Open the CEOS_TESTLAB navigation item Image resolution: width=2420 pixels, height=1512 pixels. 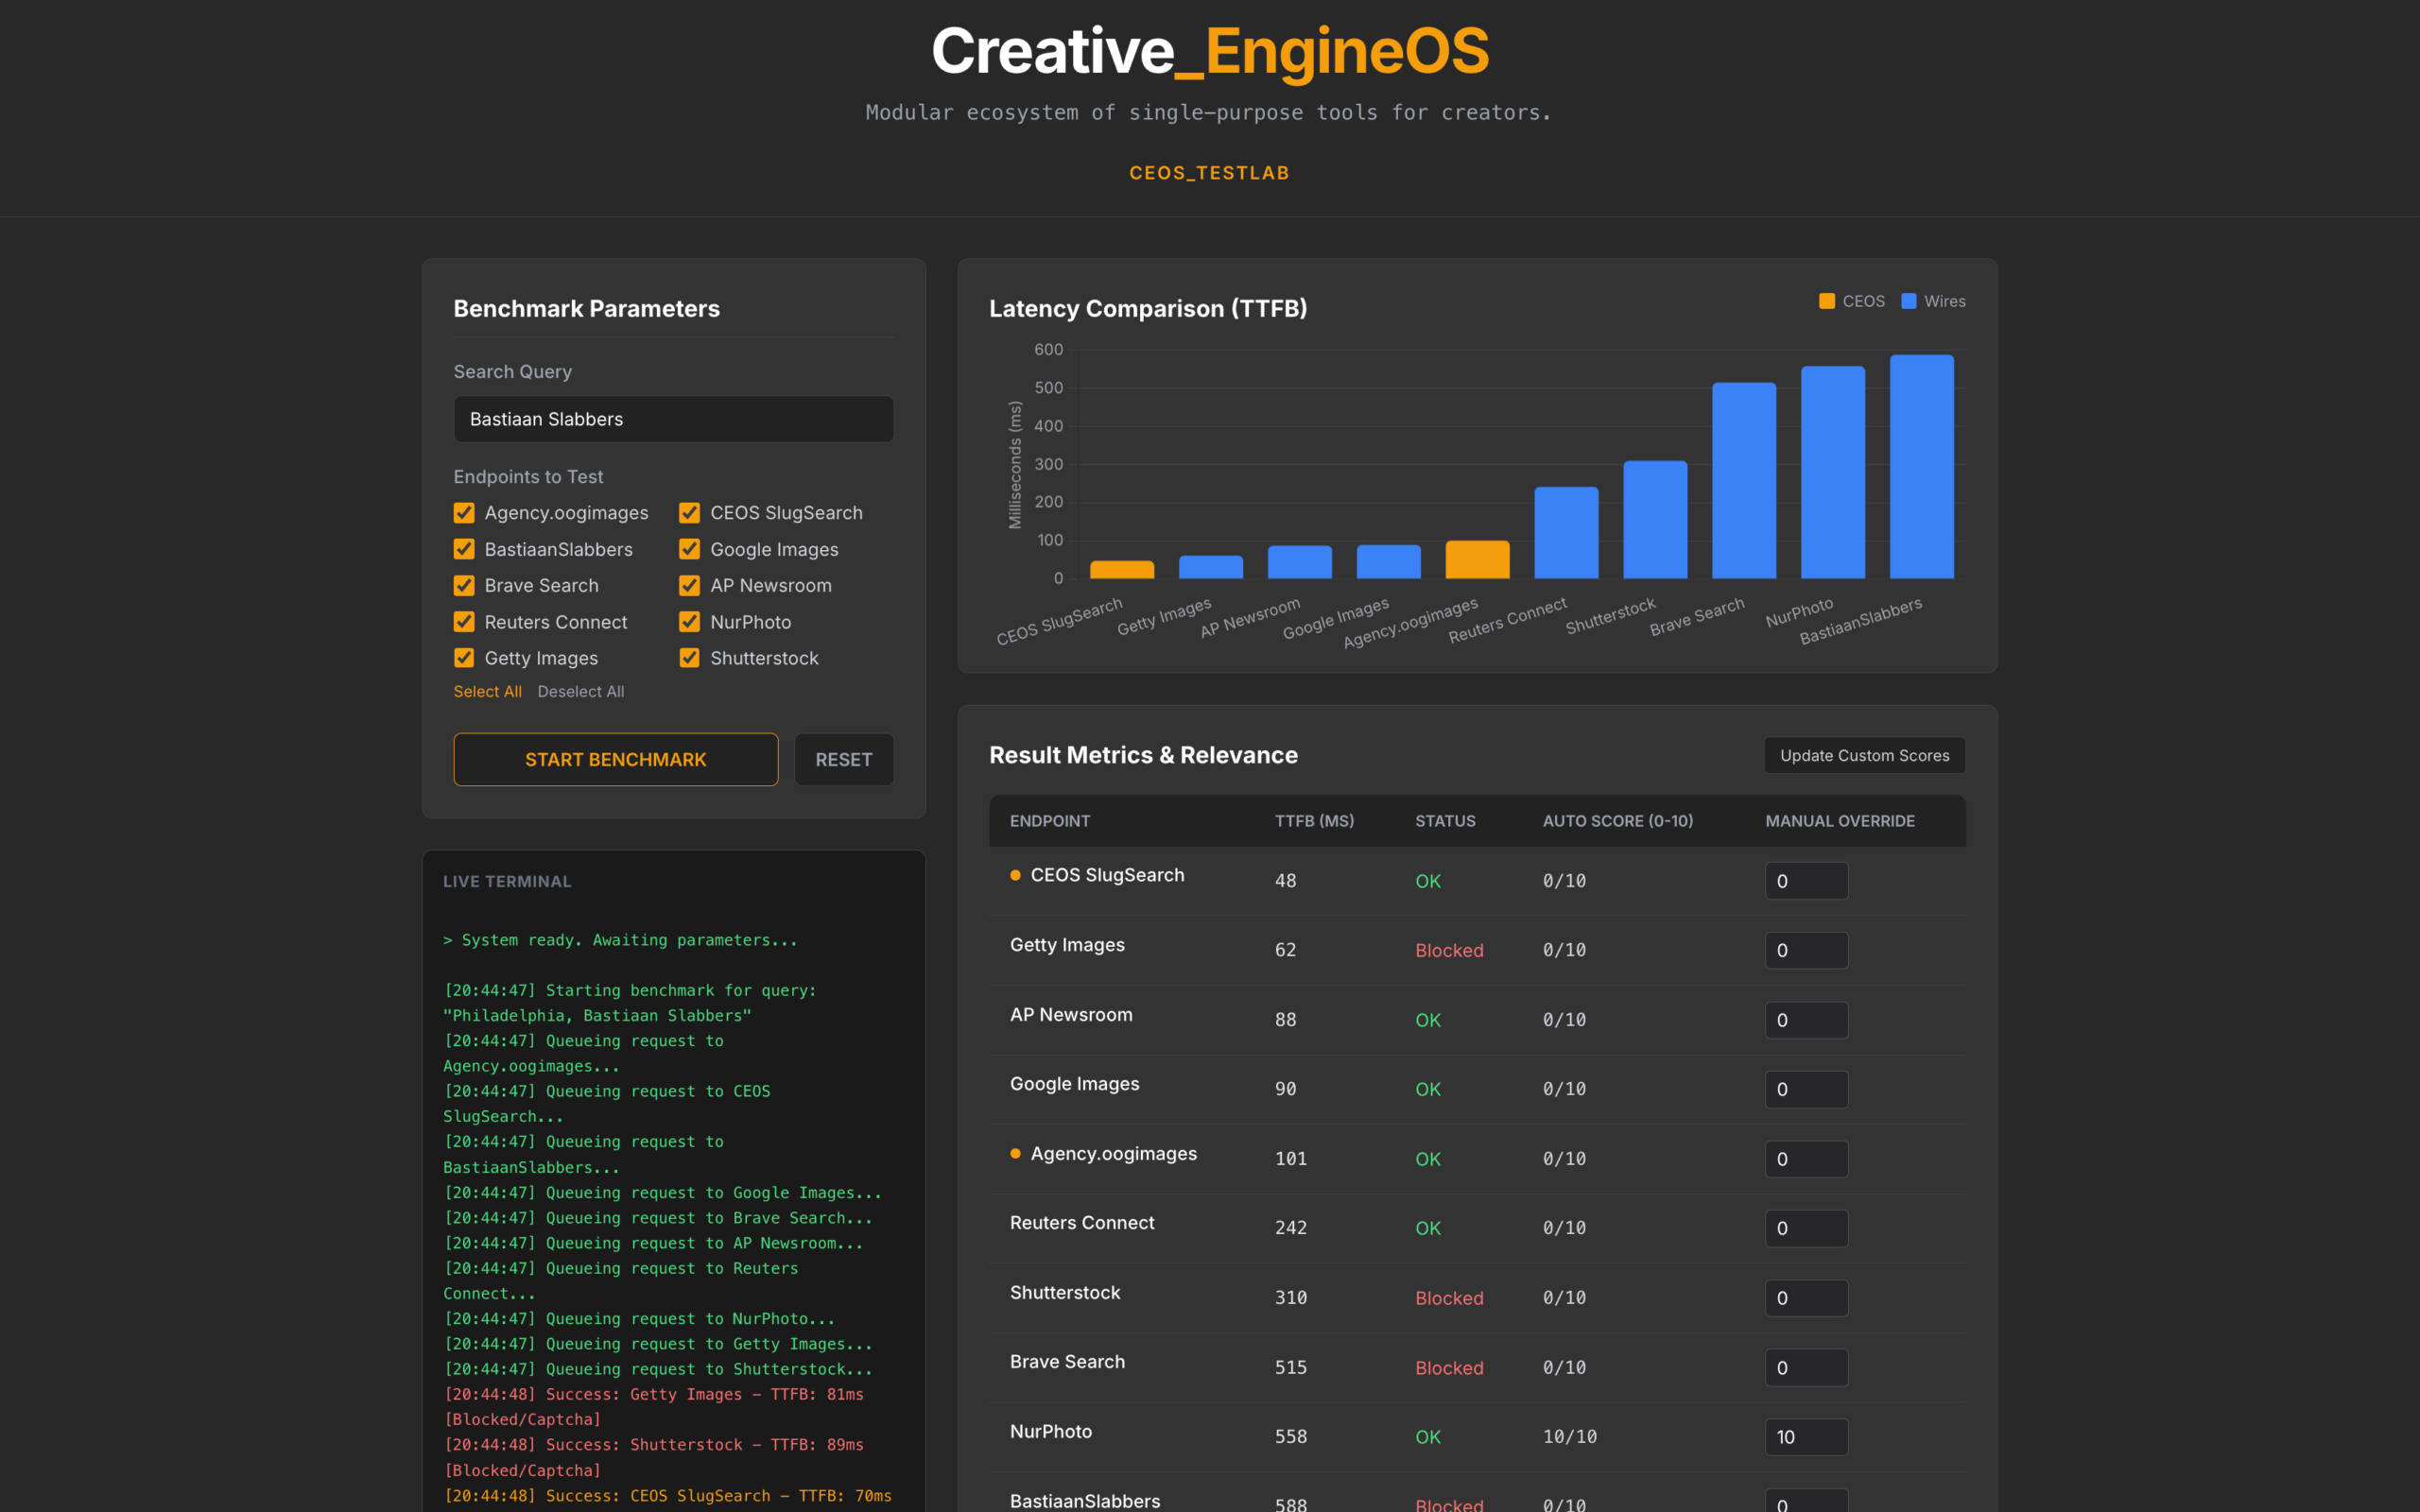point(1209,173)
